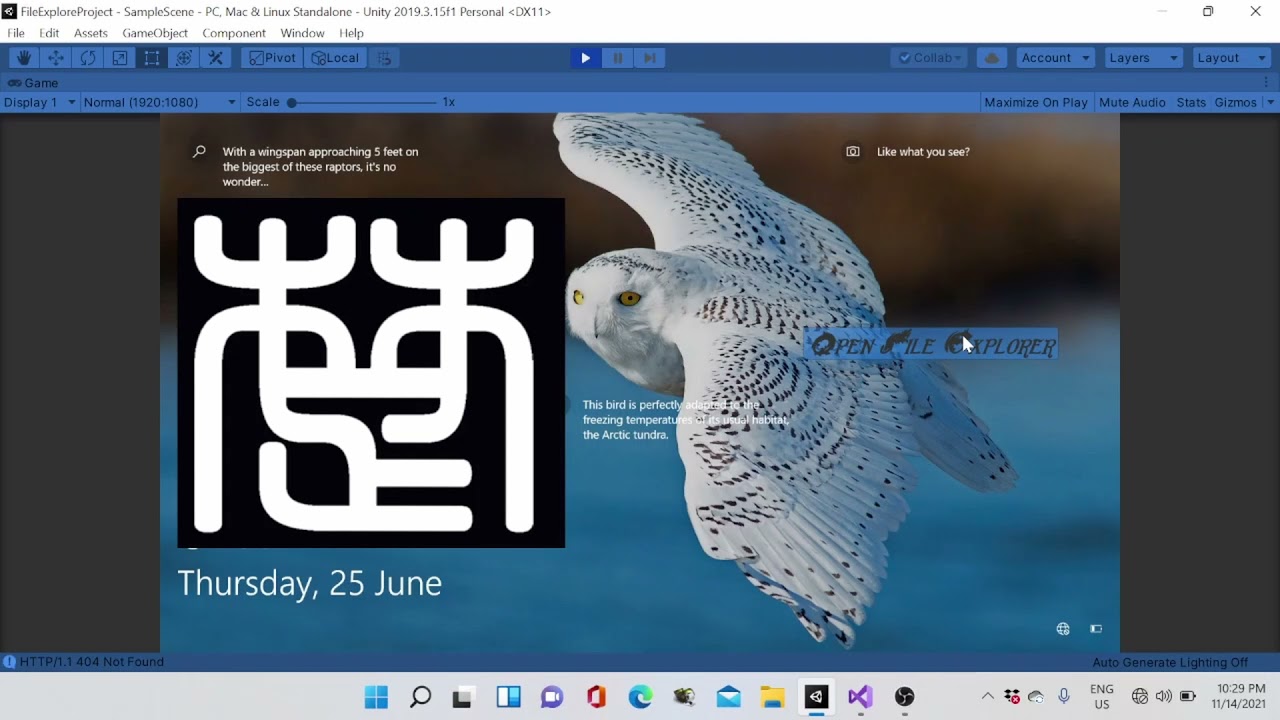Start Play mode

[586, 58]
